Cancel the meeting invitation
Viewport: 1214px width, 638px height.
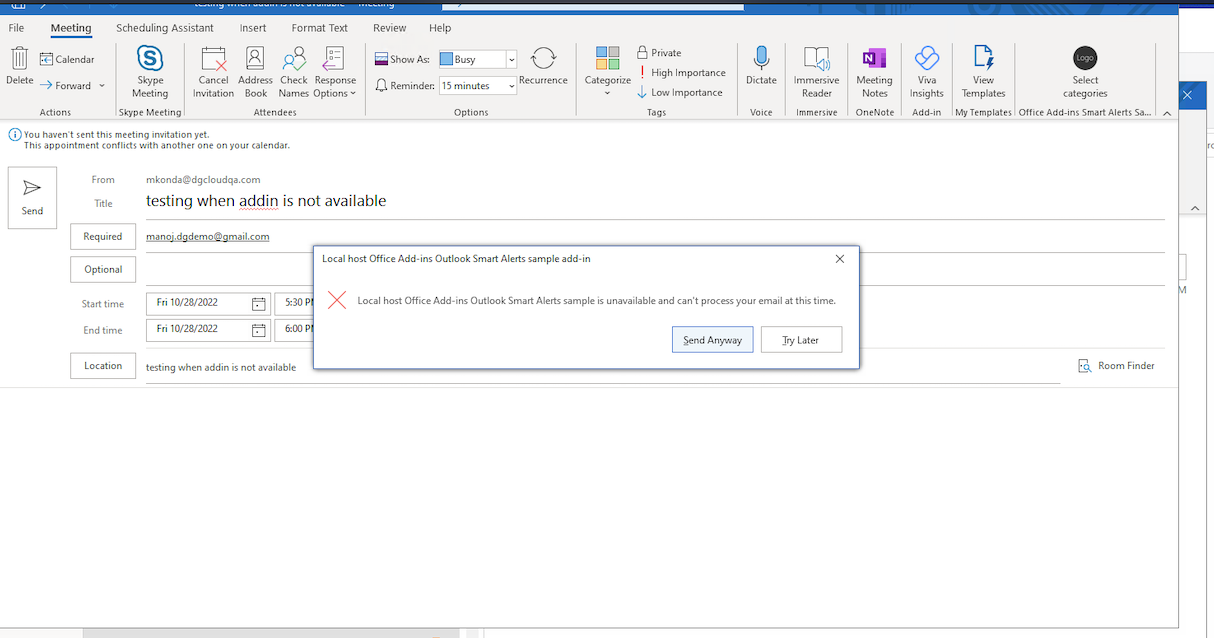(x=213, y=70)
